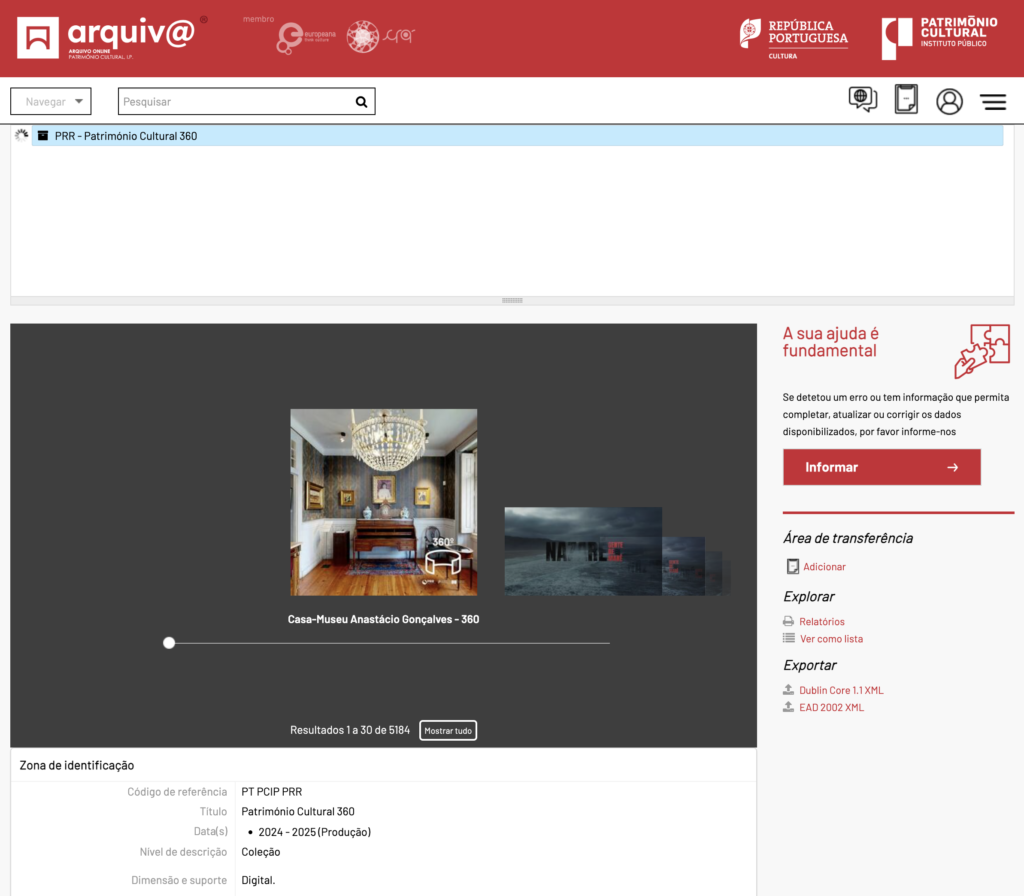The height and width of the screenshot is (896, 1024).
Task: Open the hamburger main menu
Action: click(x=993, y=101)
